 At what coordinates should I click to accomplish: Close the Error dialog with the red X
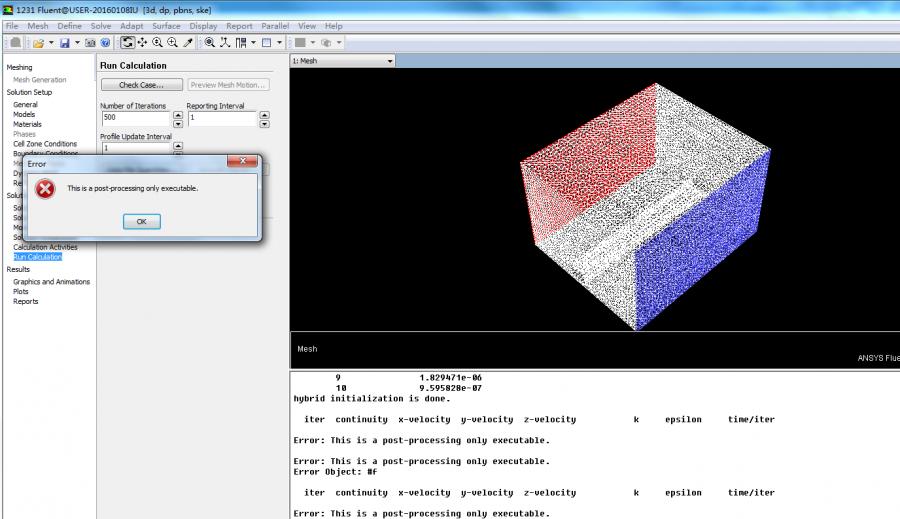pyautogui.click(x=242, y=161)
